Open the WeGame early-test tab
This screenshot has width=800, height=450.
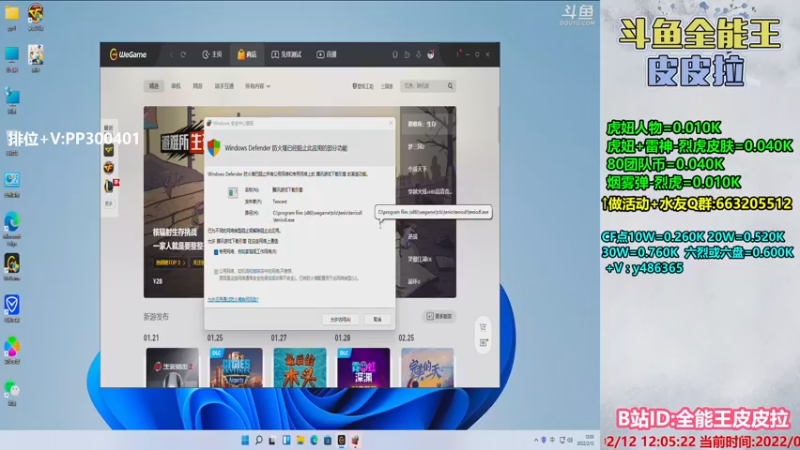(x=286, y=55)
